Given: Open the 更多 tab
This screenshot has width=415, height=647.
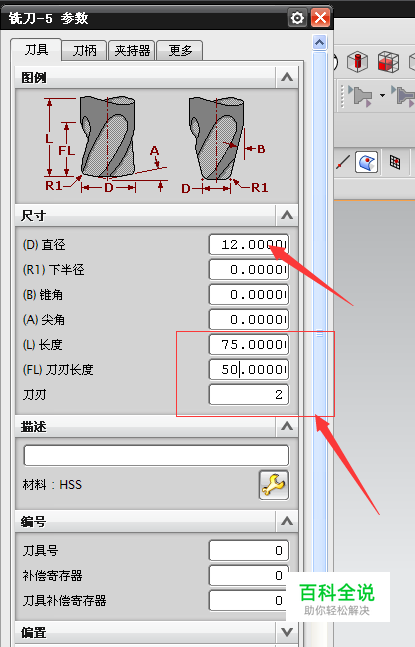Looking at the screenshot, I should pos(180,51).
